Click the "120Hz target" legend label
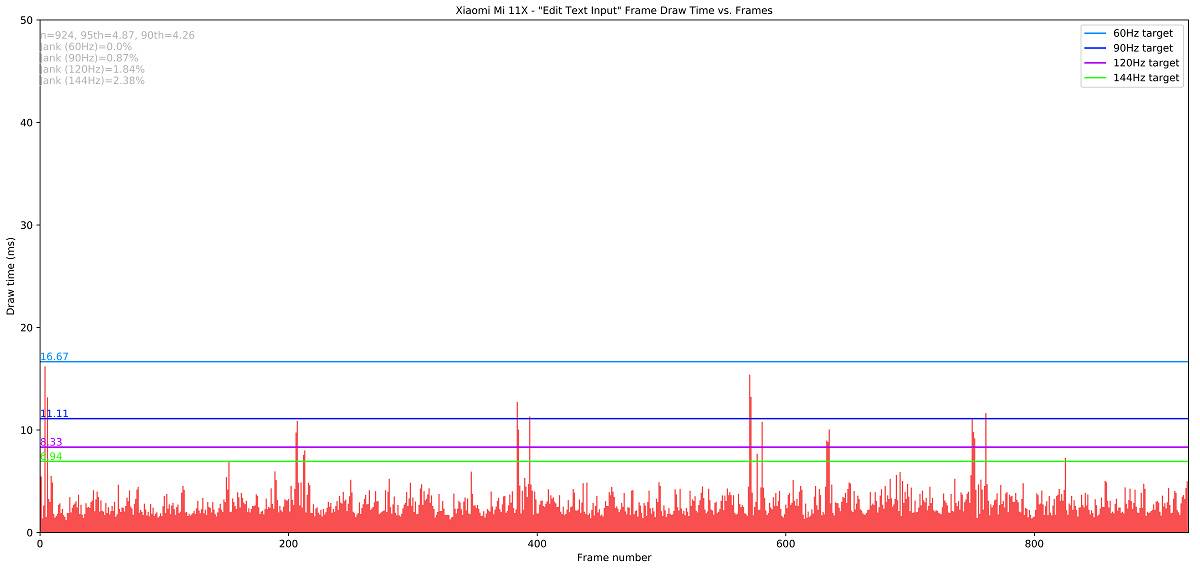Image resolution: width=1200 pixels, height=570 pixels. coord(1146,63)
